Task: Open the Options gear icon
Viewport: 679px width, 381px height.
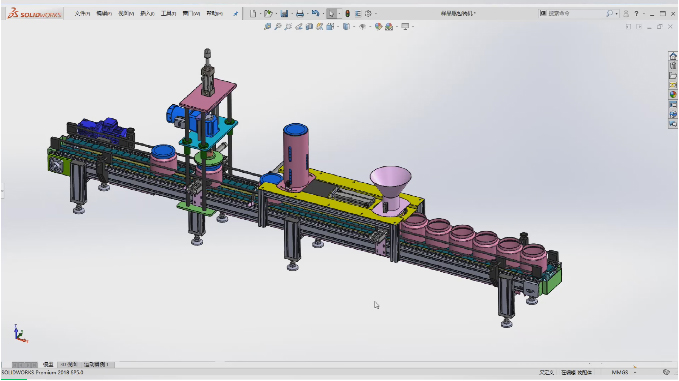Action: tap(368, 13)
